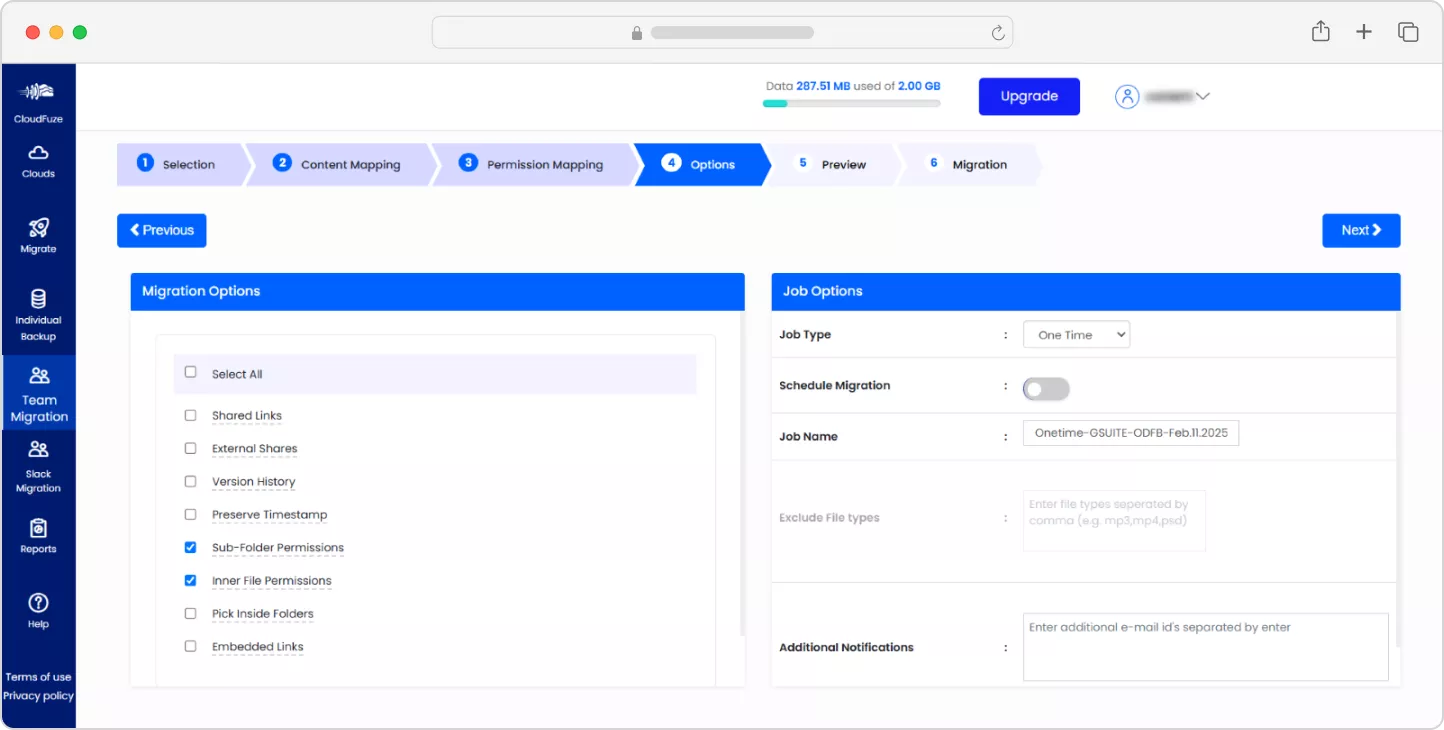Screen dimensions: 1444x730
Task: Open the Terms of use link
Action: pyautogui.click(x=38, y=677)
